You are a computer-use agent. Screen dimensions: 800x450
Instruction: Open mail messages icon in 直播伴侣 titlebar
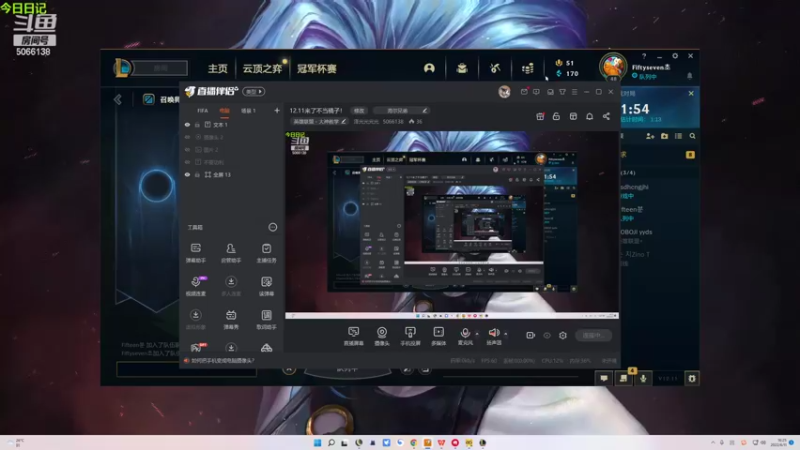(x=524, y=92)
